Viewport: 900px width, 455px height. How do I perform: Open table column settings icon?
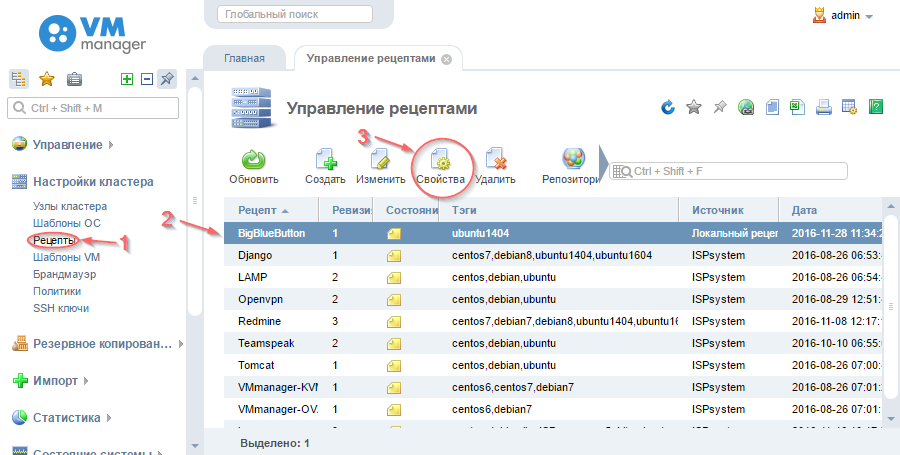coord(849,107)
